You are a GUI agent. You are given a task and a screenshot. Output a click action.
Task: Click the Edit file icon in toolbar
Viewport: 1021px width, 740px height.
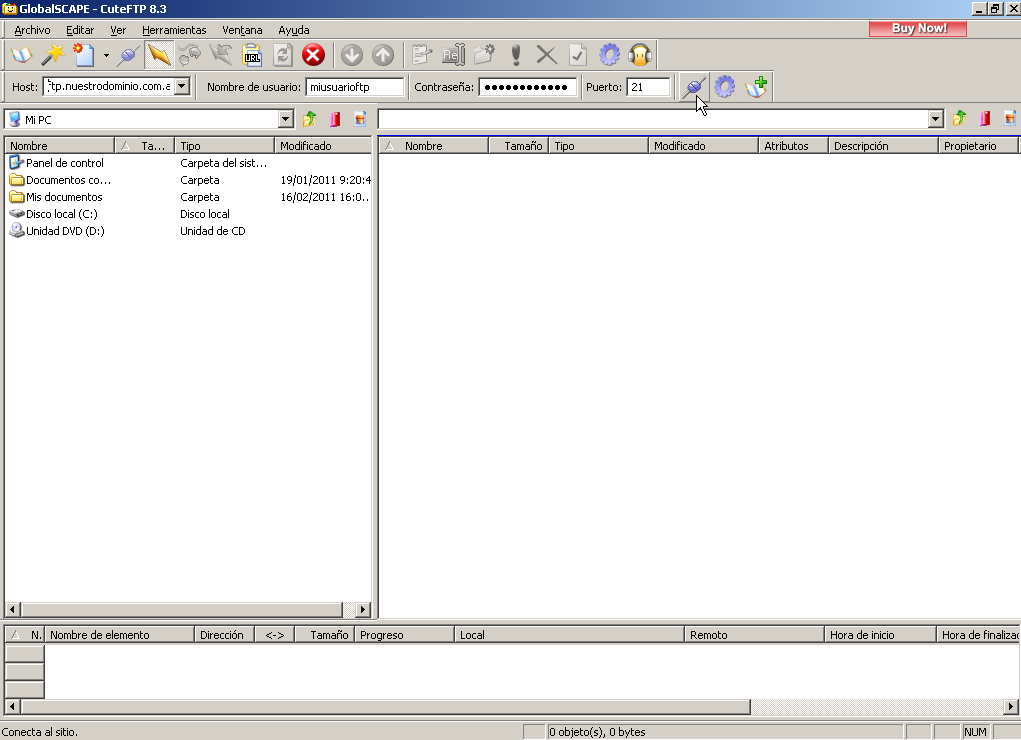(422, 55)
